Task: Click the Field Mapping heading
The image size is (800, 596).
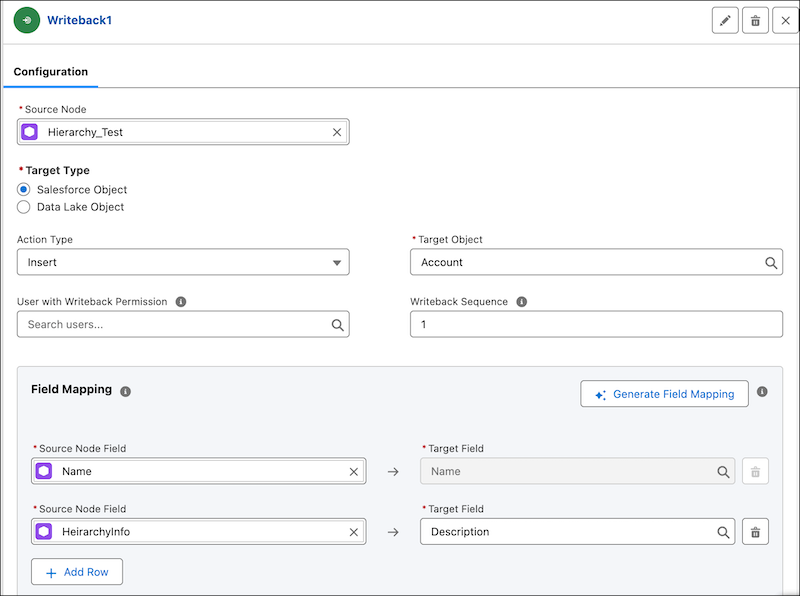Action: (71, 389)
